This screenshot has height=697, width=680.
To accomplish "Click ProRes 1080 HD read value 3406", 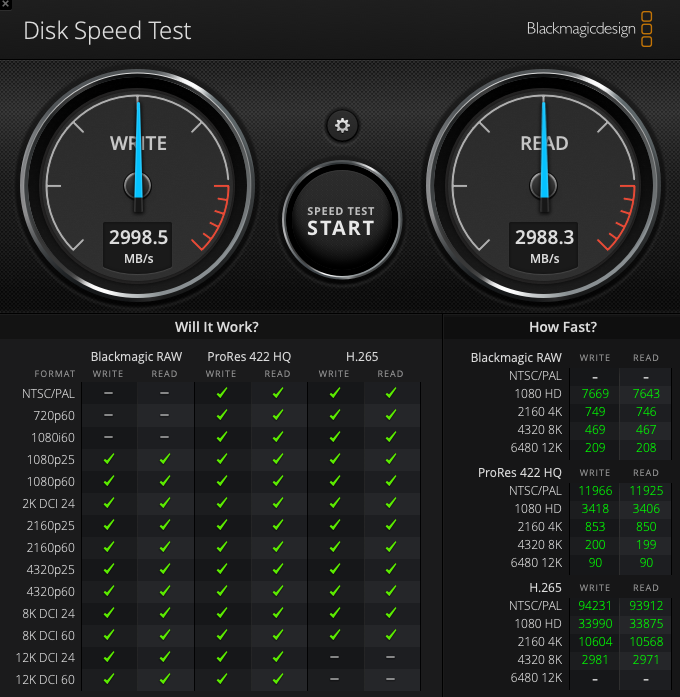I will click(646, 509).
